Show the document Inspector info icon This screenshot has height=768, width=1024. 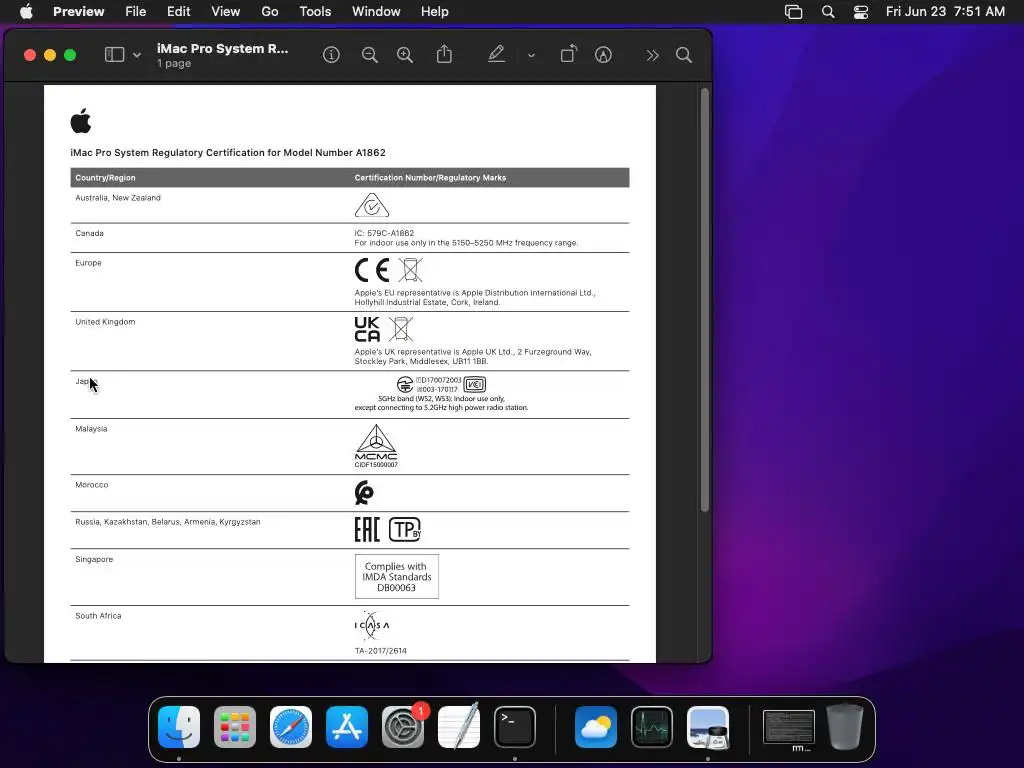(331, 55)
